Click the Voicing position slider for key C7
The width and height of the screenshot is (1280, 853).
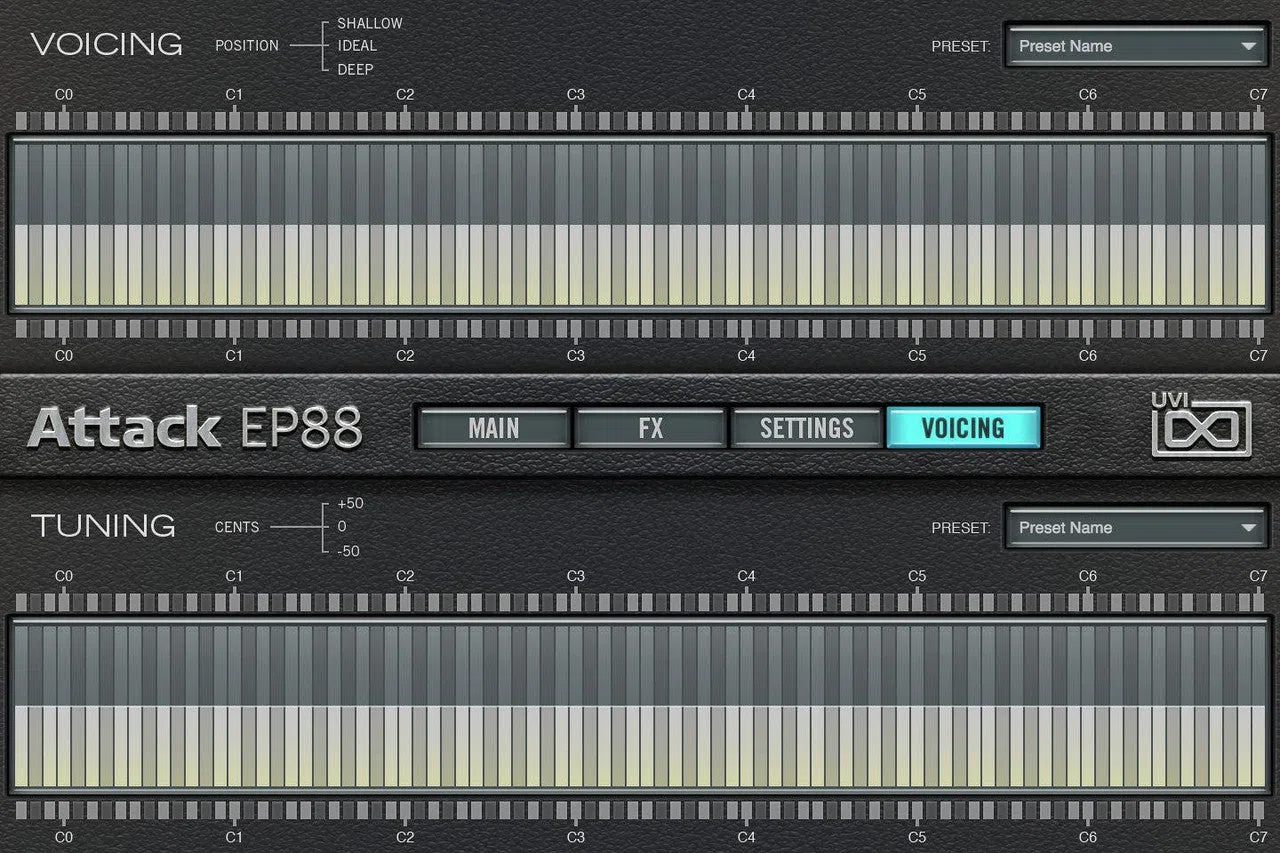click(1258, 224)
